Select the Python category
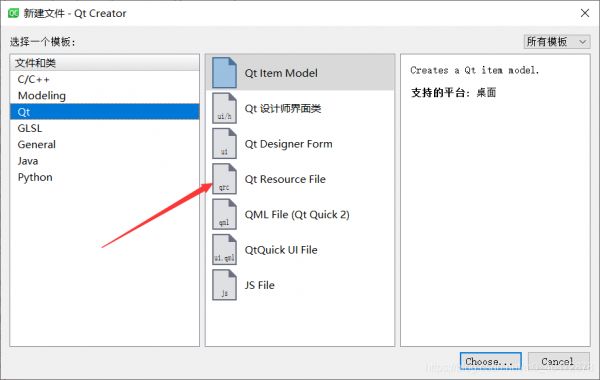 pyautogui.click(x=104, y=177)
